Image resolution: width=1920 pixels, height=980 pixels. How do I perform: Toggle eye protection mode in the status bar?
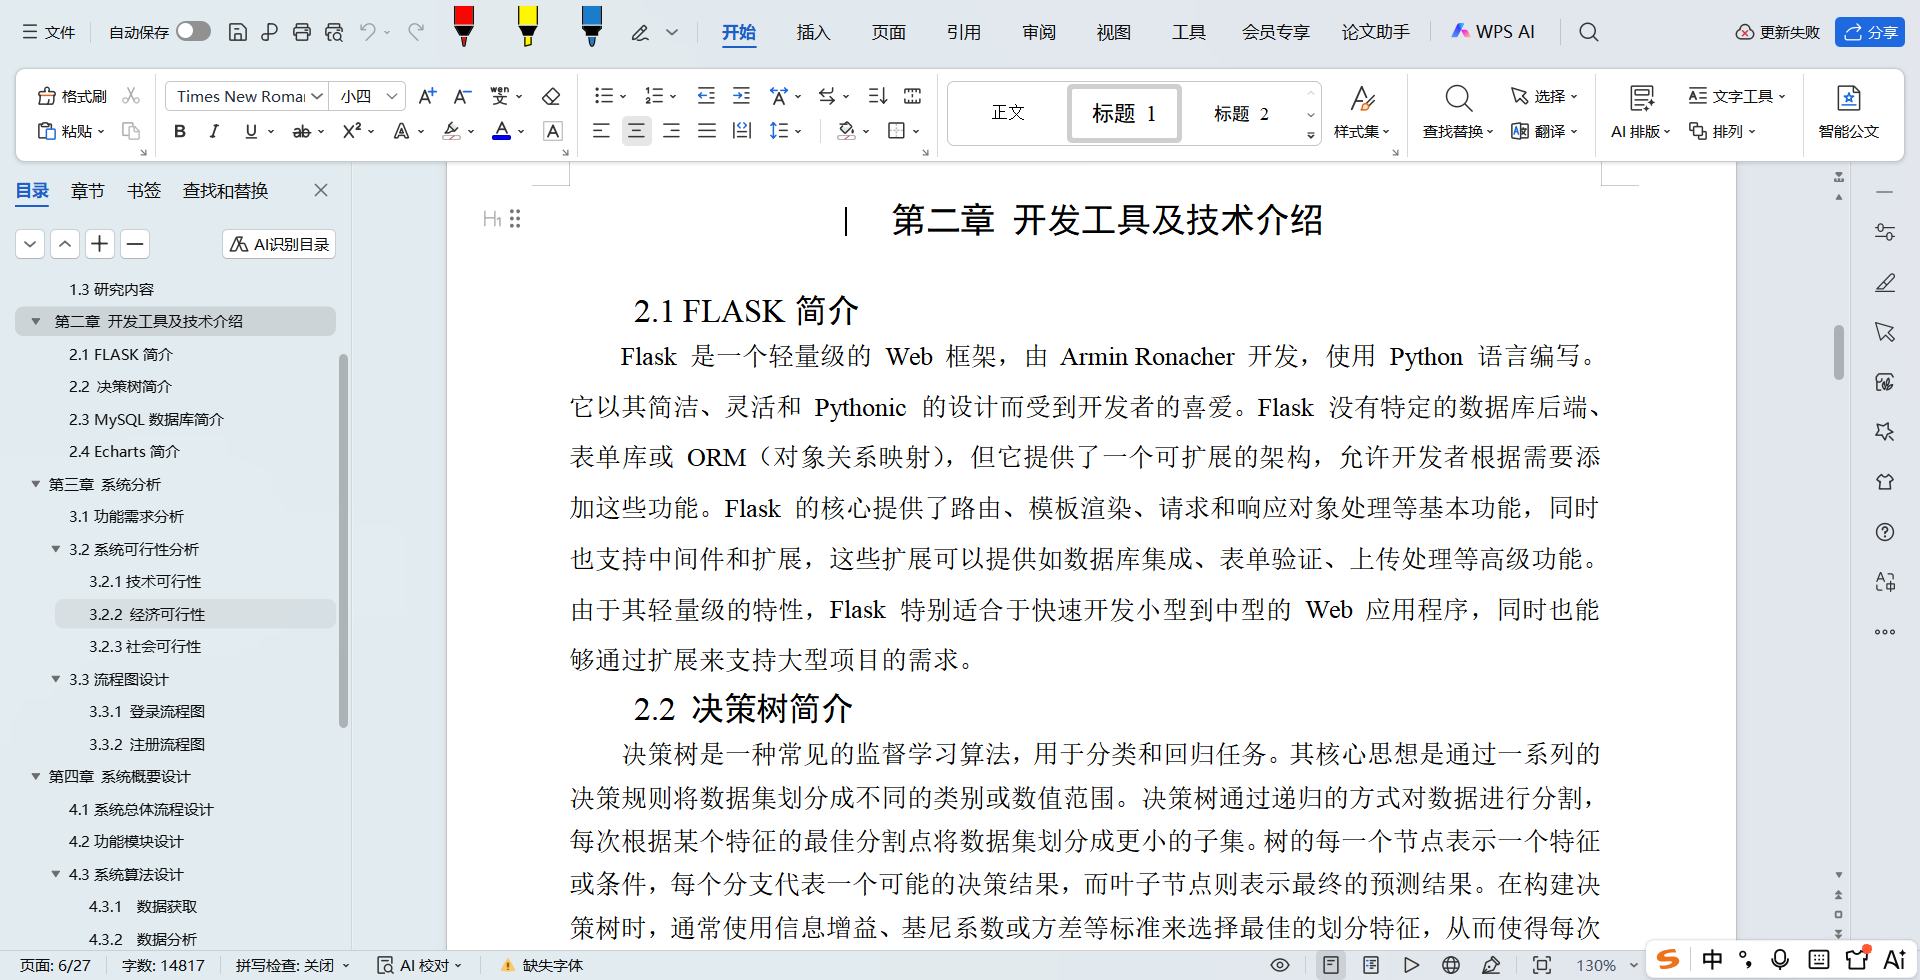1279,965
